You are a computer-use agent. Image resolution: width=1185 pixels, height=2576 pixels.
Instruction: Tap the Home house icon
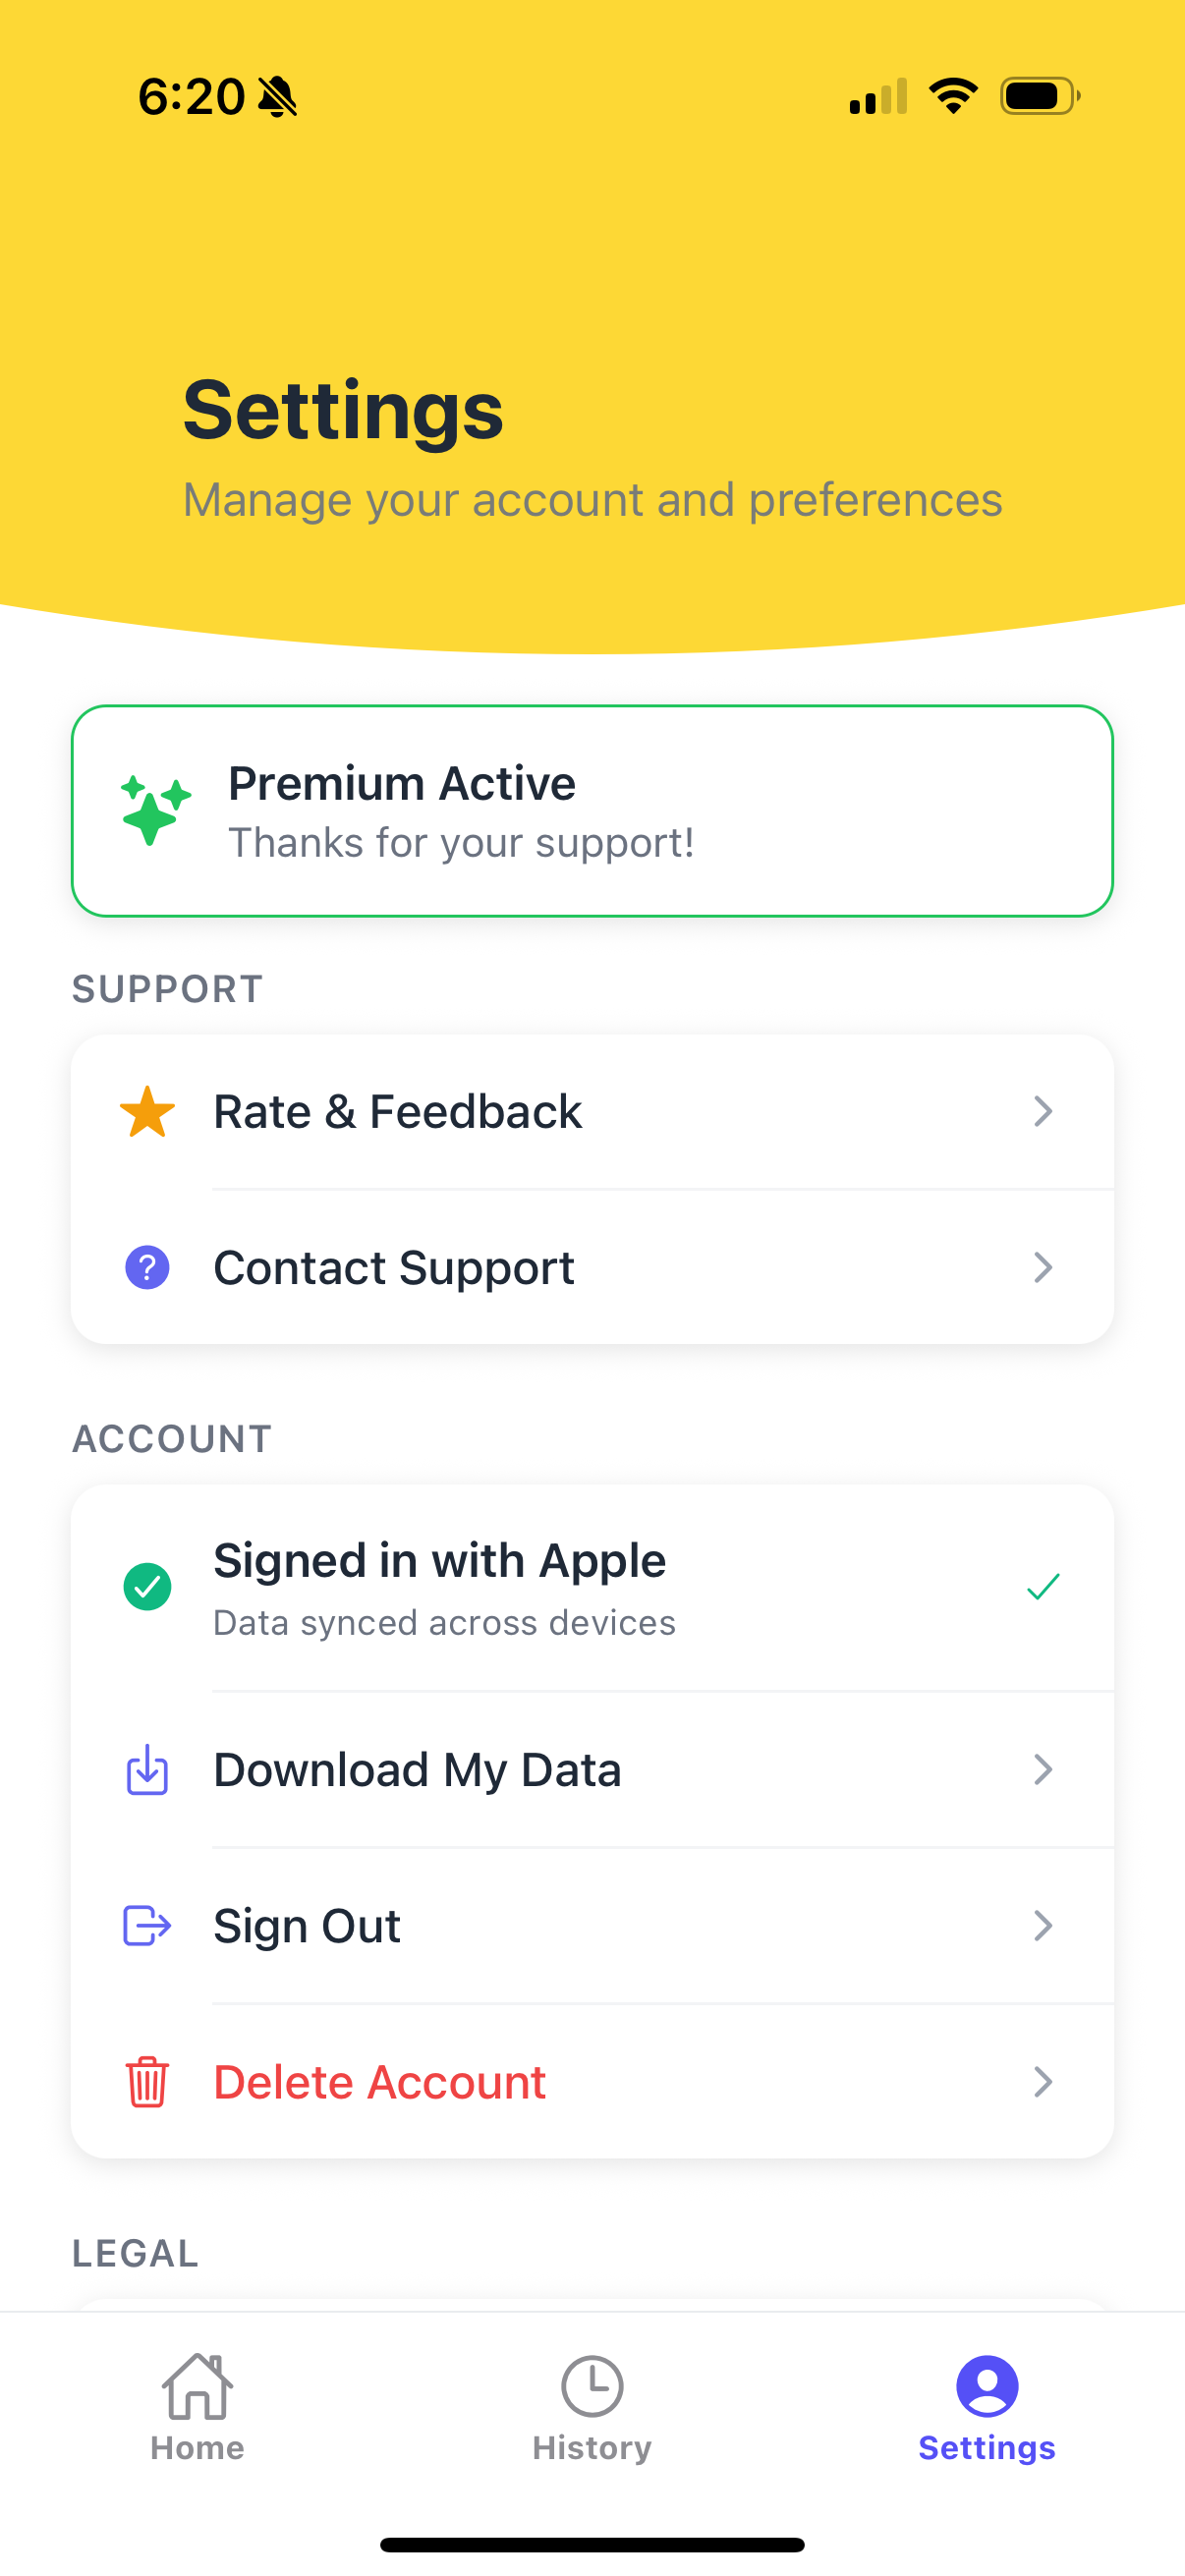coord(197,2386)
